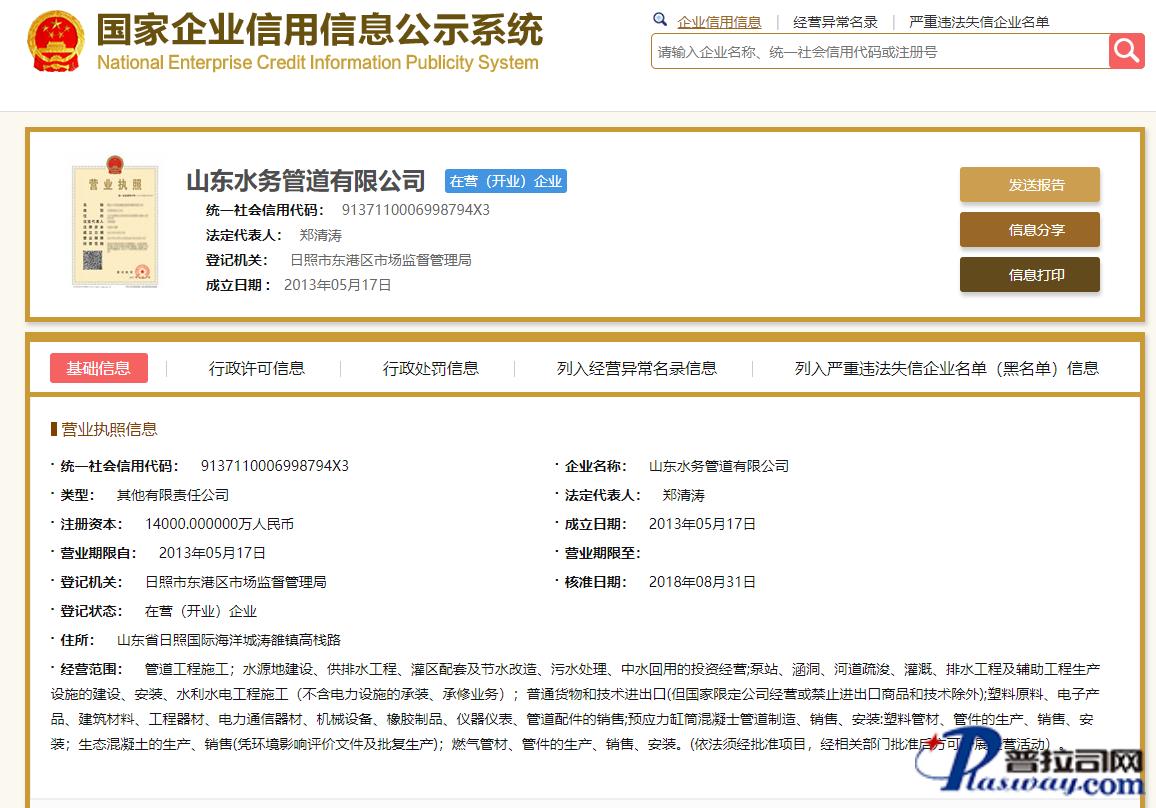Open the business license thumbnail image

click(115, 222)
